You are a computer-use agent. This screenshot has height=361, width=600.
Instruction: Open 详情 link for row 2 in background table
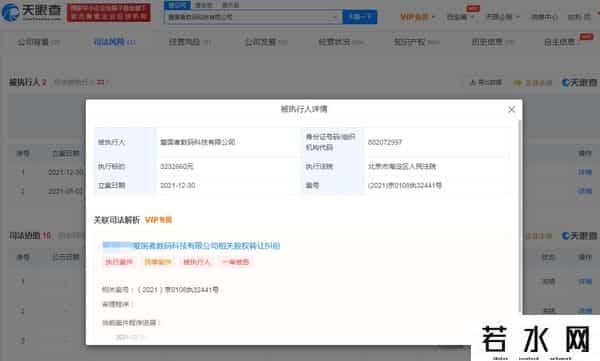click(x=585, y=191)
